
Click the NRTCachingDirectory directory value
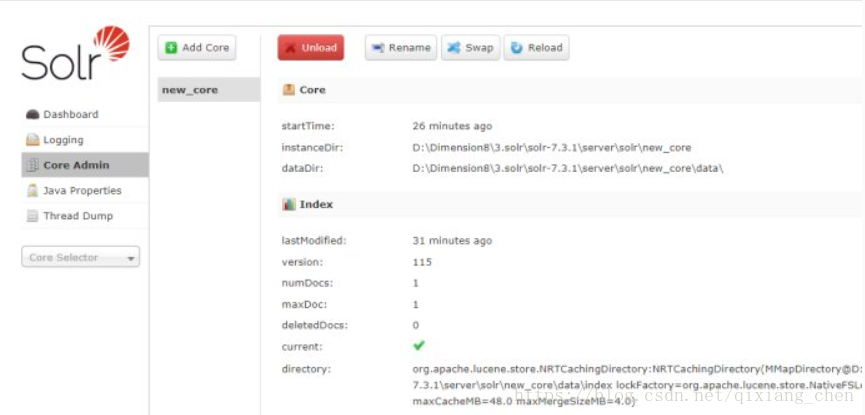click(x=637, y=385)
